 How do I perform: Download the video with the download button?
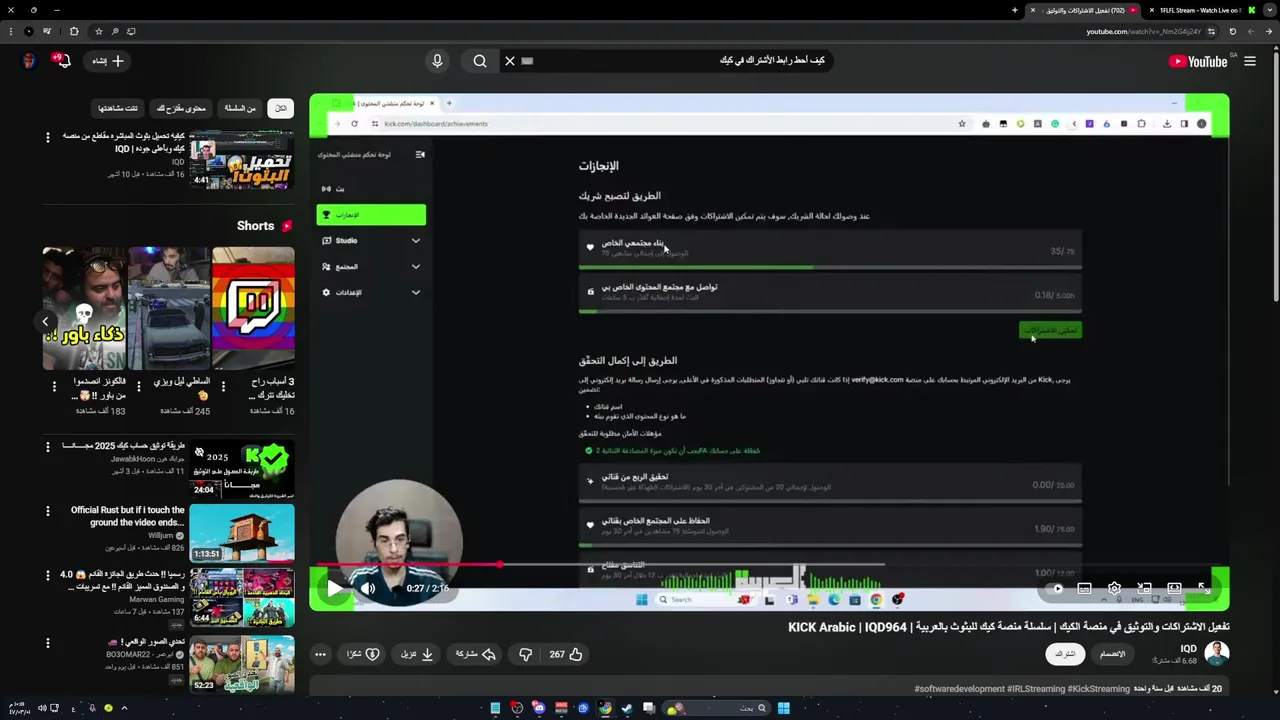click(x=417, y=654)
